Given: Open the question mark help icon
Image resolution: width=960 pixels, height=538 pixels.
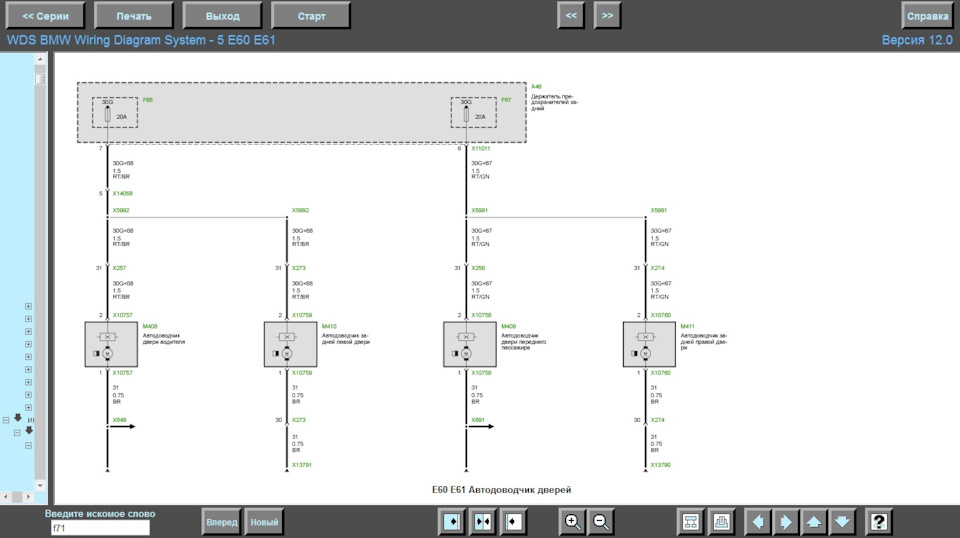Looking at the screenshot, I should coord(879,521).
